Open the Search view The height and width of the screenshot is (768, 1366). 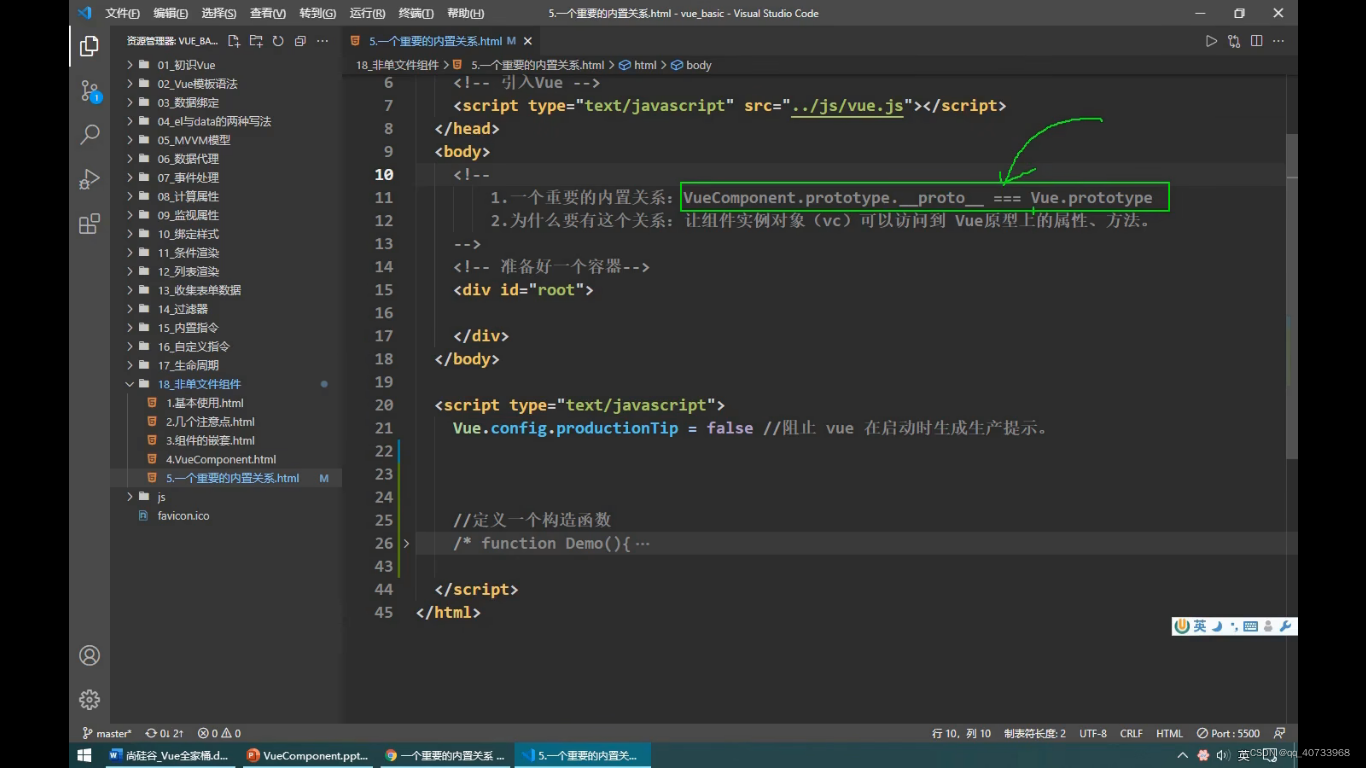point(89,134)
